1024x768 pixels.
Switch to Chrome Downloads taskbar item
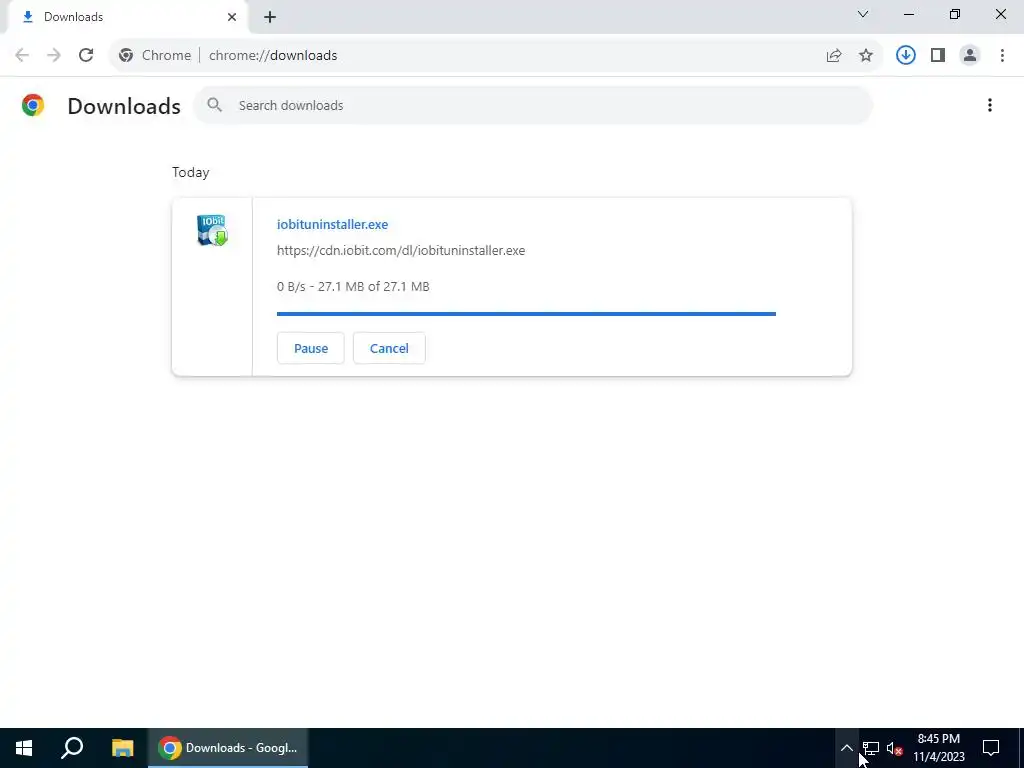tap(228, 748)
